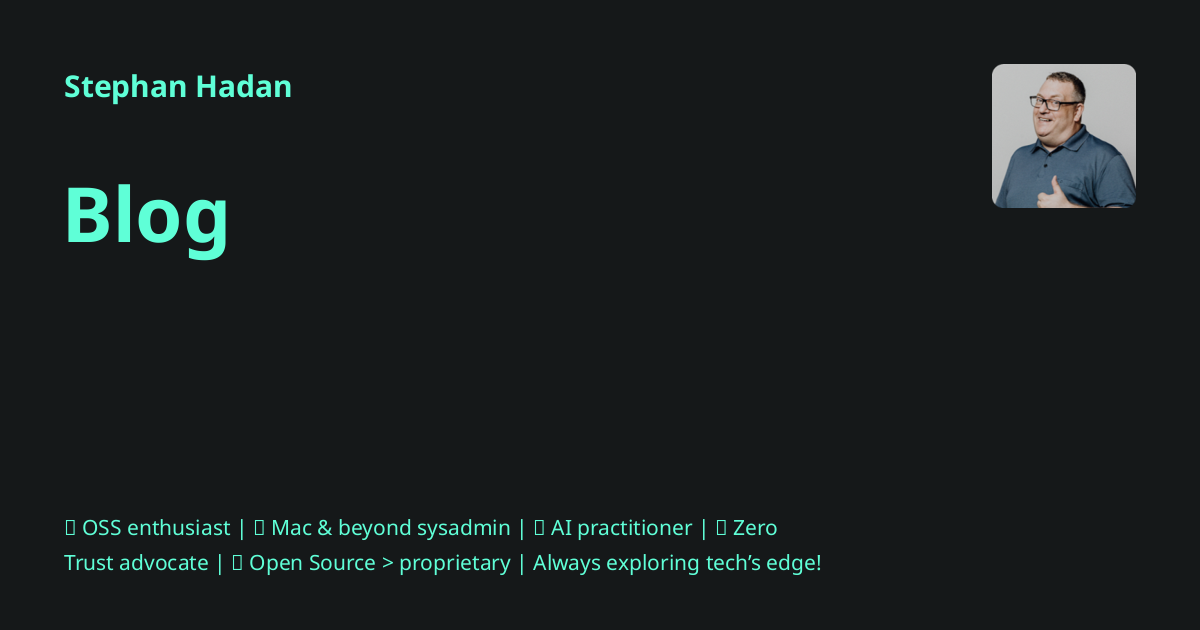This screenshot has width=1200, height=630.
Task: Select the emoji icon before Open Source
Action: tap(237, 563)
